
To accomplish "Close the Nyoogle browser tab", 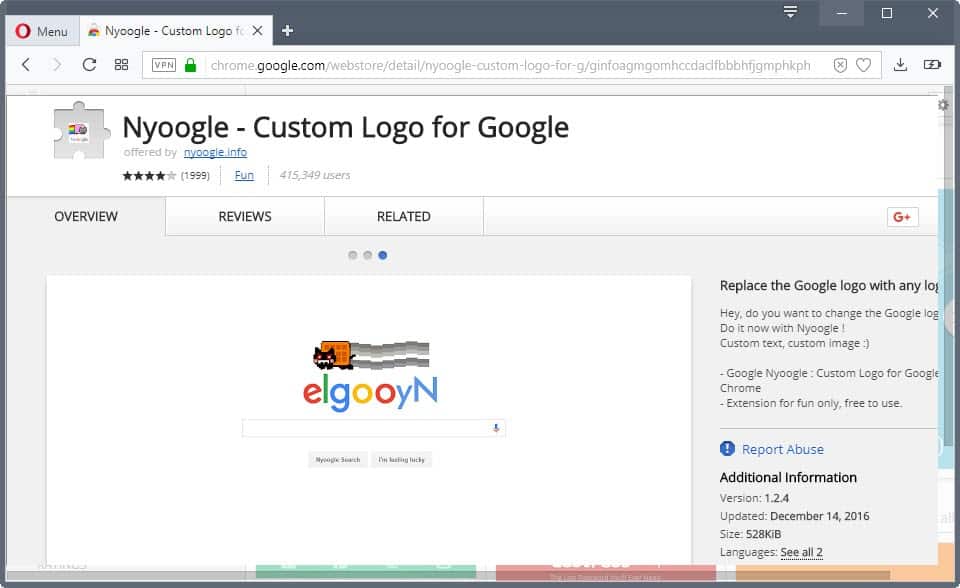I will (258, 31).
